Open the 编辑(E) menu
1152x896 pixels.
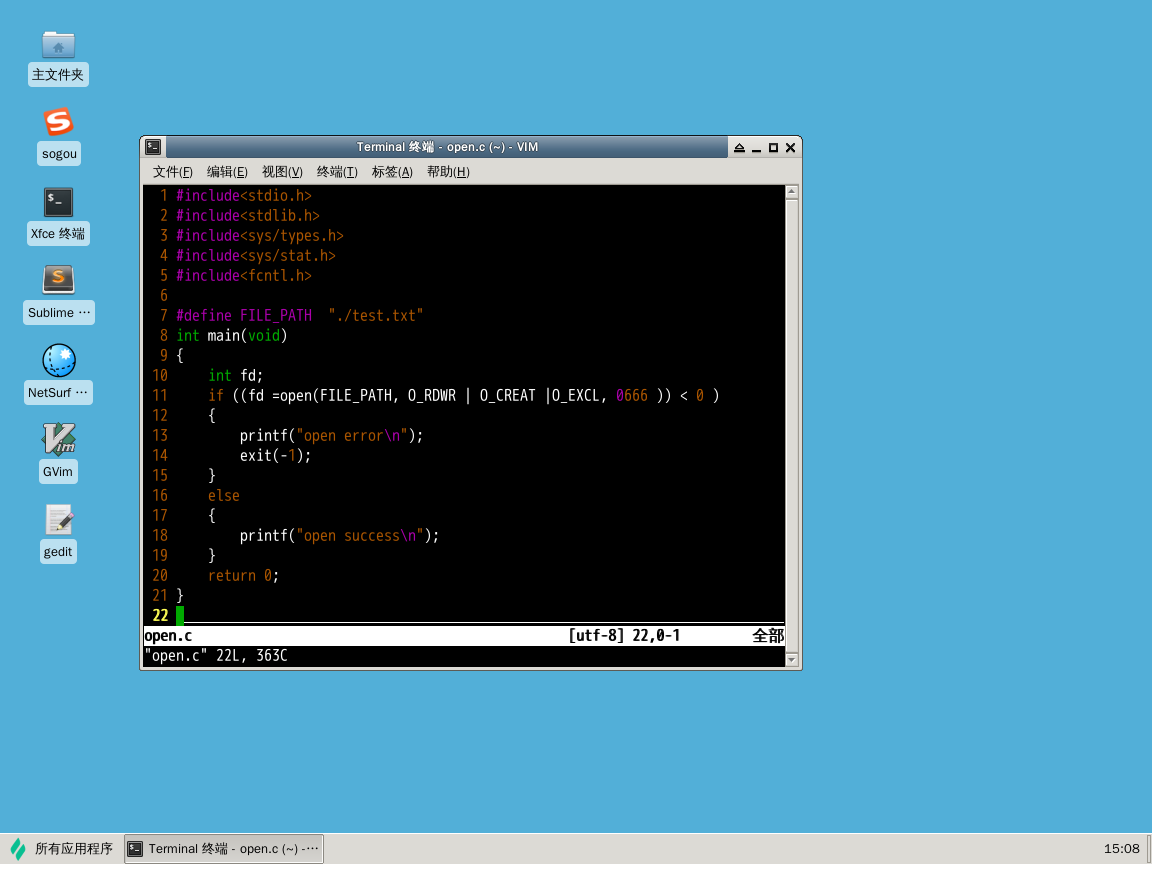[x=227, y=172]
